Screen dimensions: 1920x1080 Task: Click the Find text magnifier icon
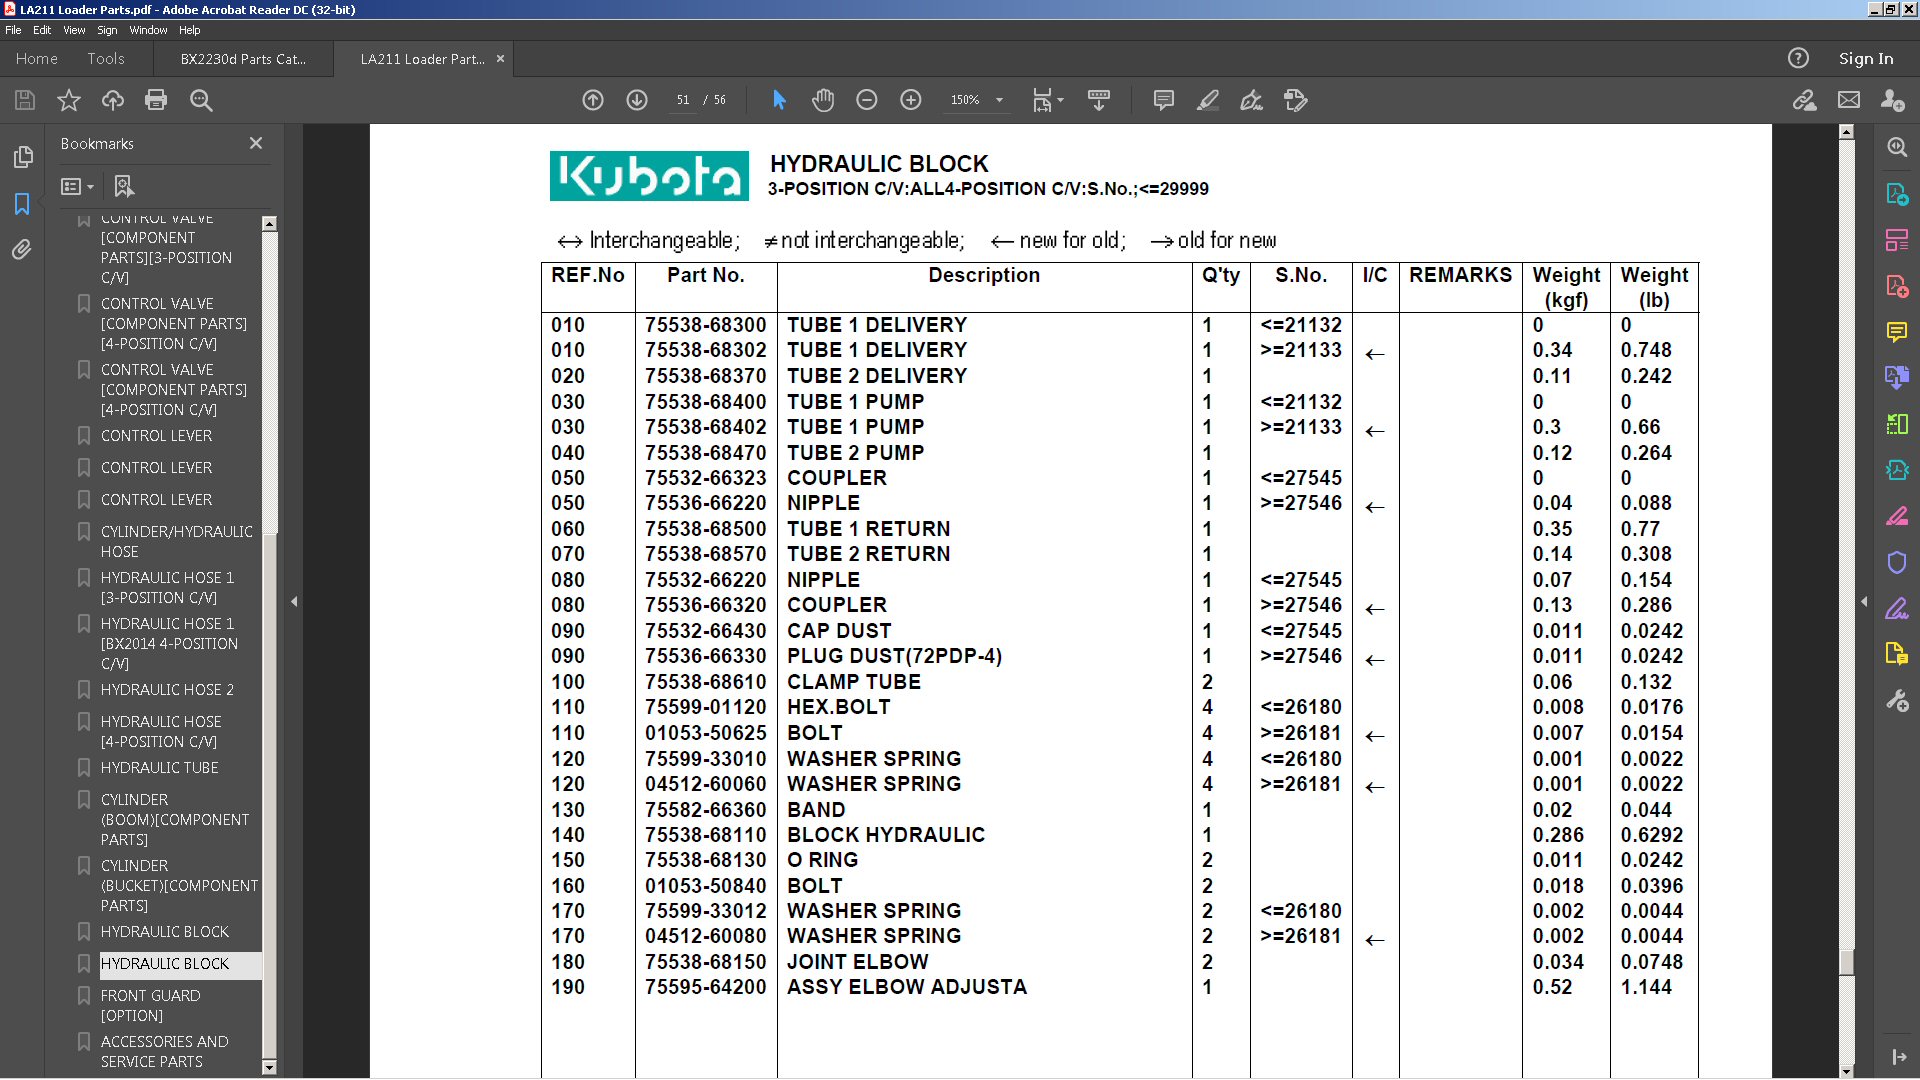[201, 100]
